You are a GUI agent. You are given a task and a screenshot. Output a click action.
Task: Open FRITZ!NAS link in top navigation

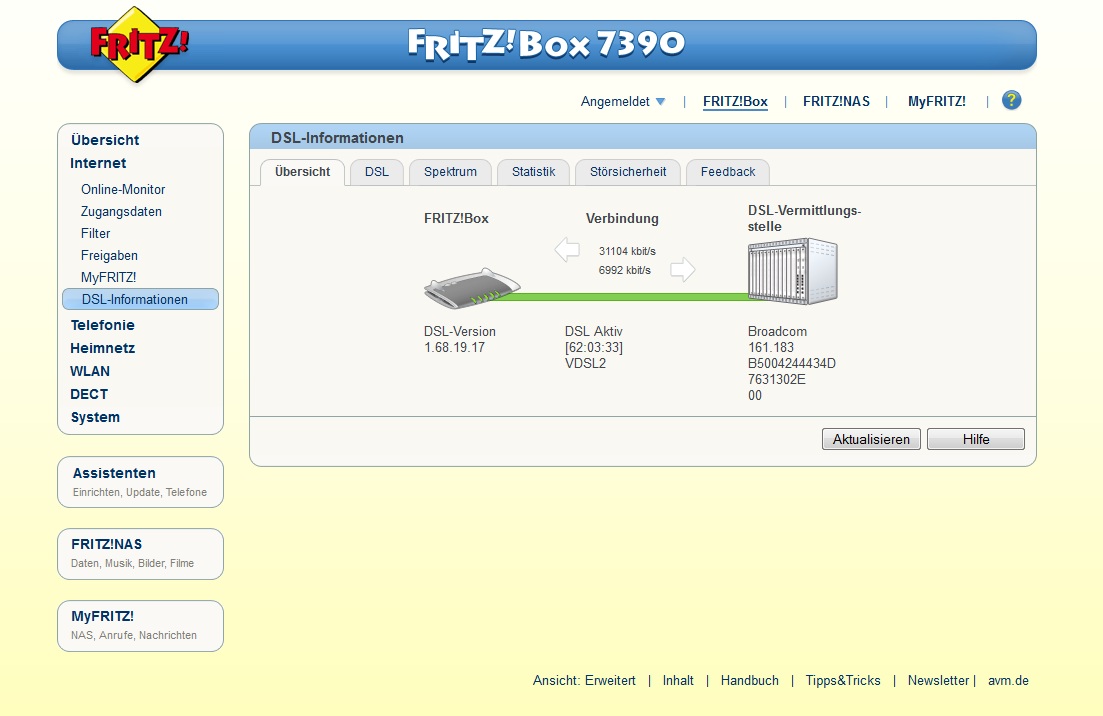tap(836, 101)
